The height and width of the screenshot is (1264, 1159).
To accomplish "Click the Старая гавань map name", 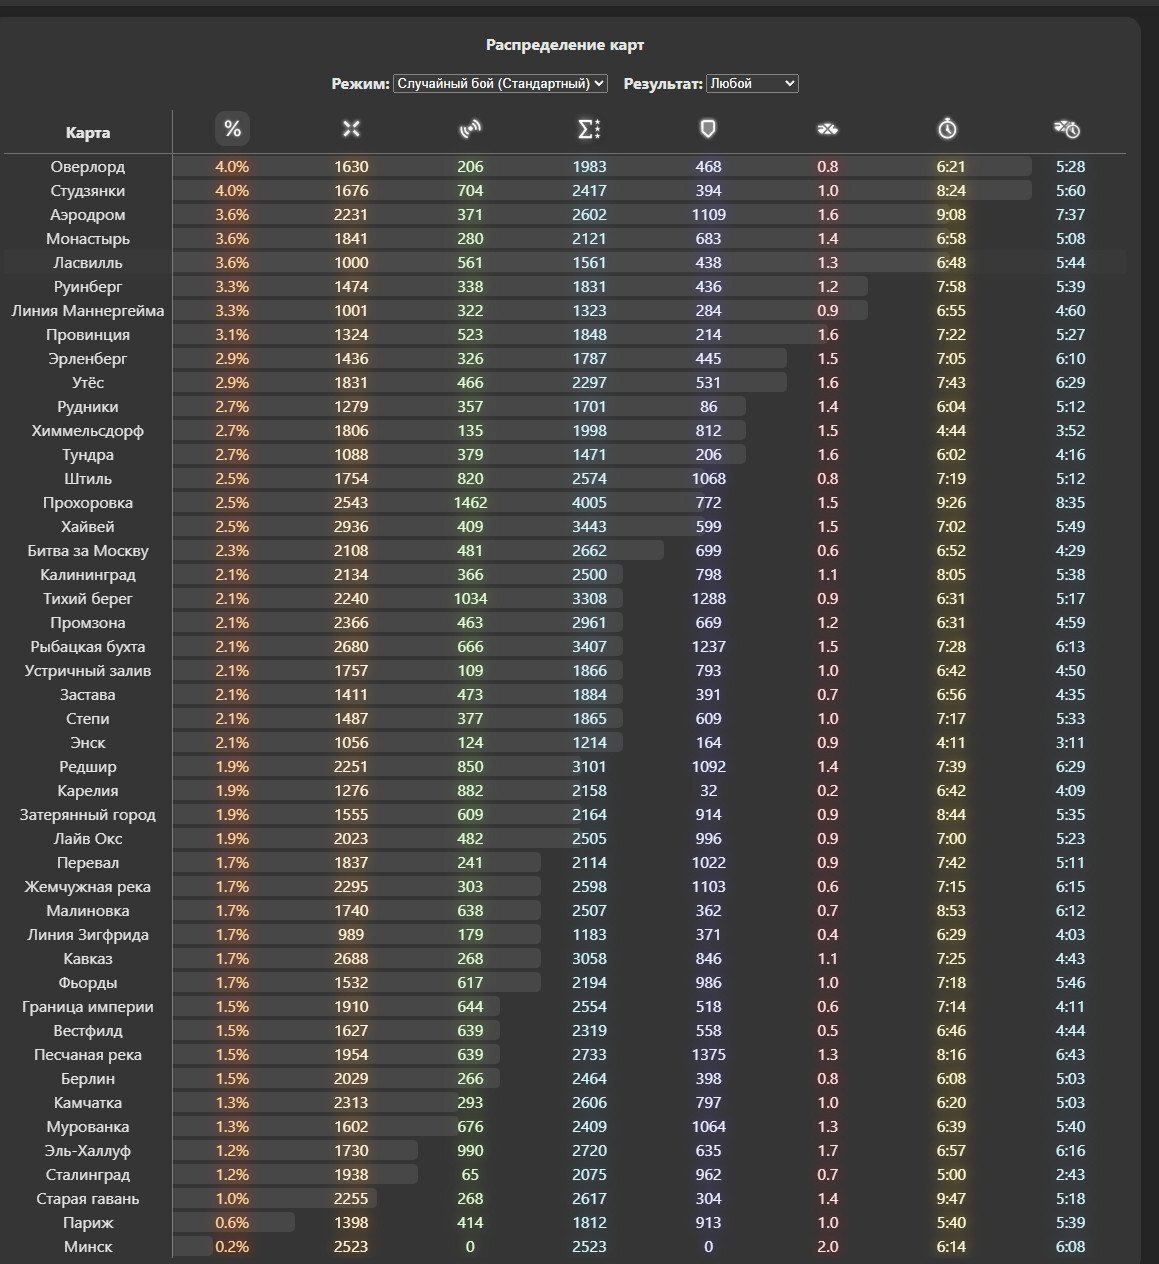I will [88, 1199].
